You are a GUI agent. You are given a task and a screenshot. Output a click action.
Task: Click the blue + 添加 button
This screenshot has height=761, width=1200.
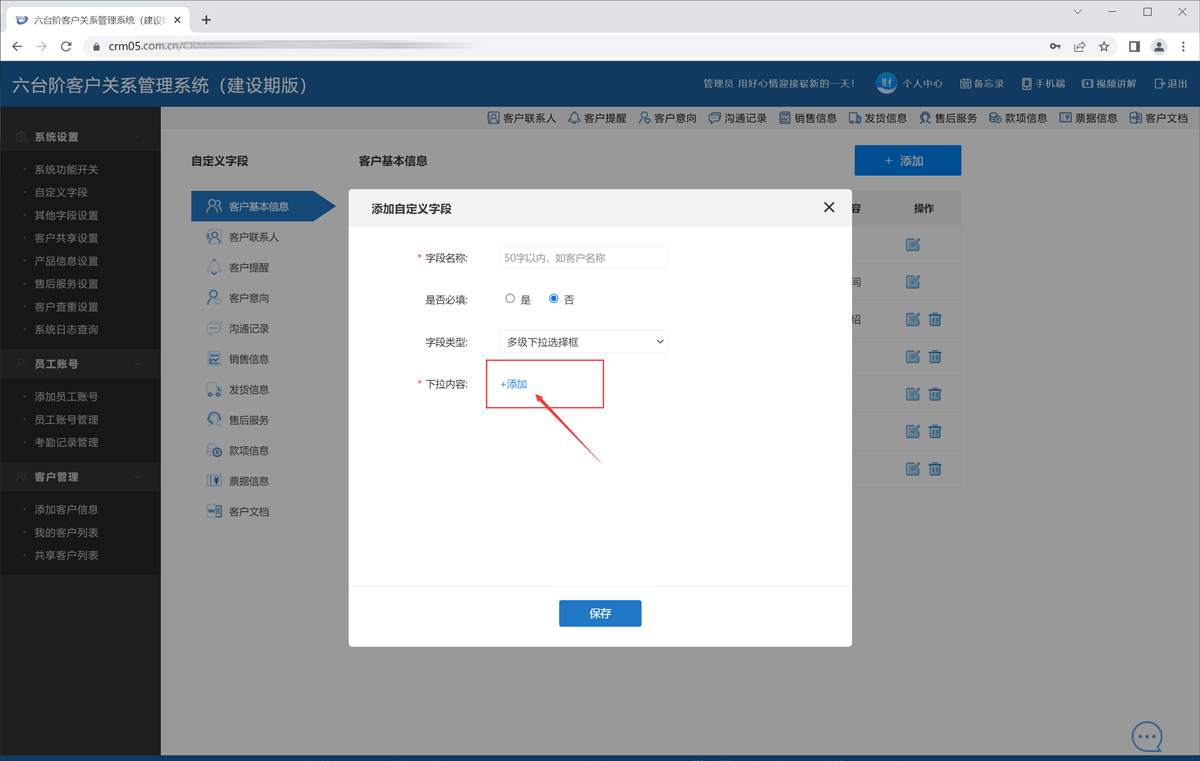907,161
